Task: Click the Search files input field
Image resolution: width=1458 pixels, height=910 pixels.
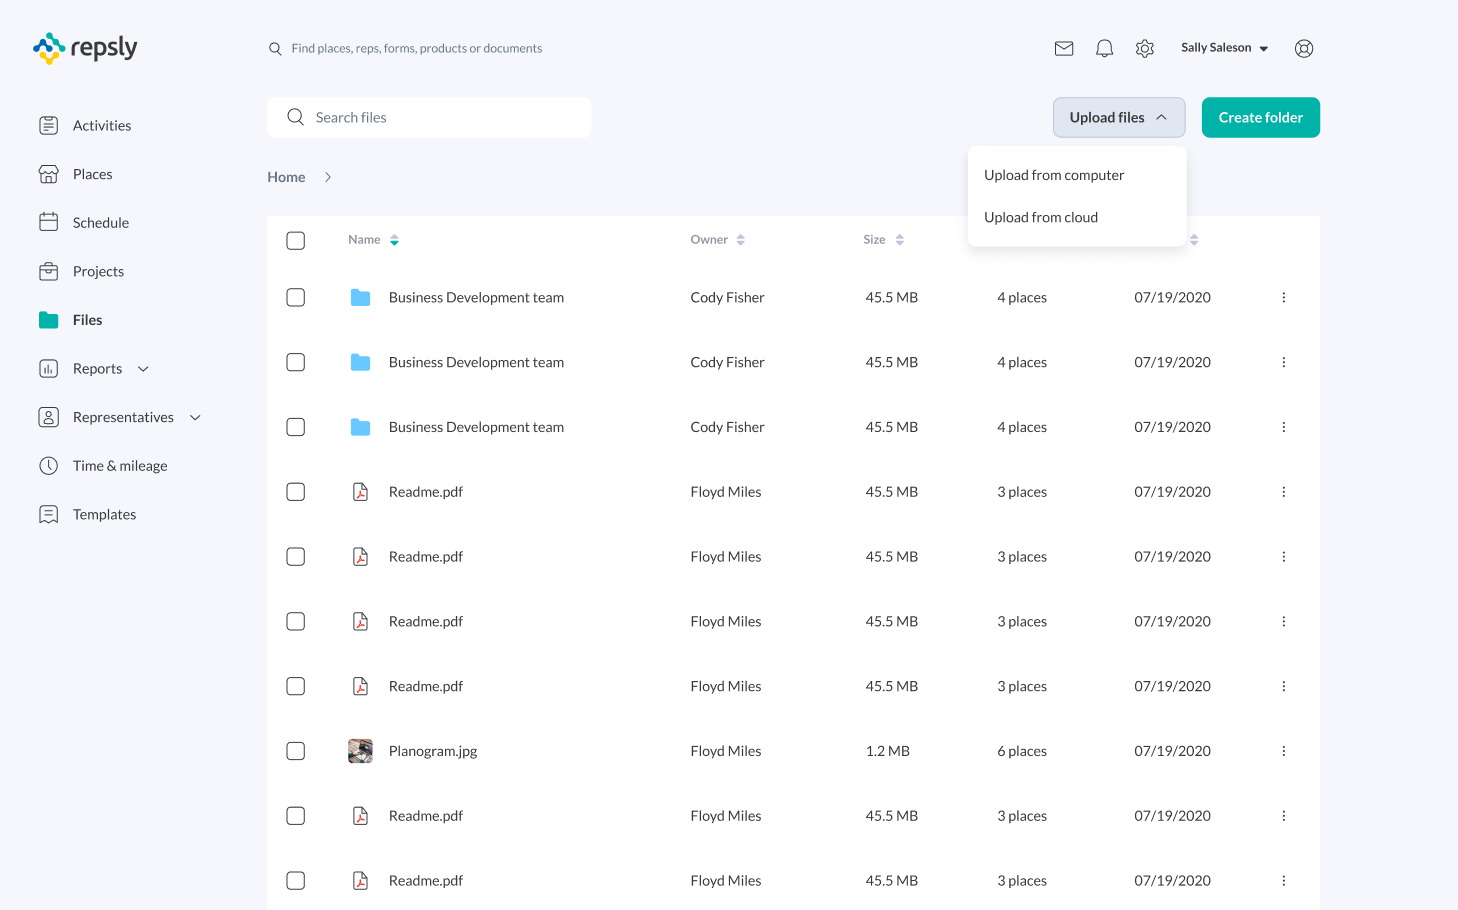Action: coord(440,117)
